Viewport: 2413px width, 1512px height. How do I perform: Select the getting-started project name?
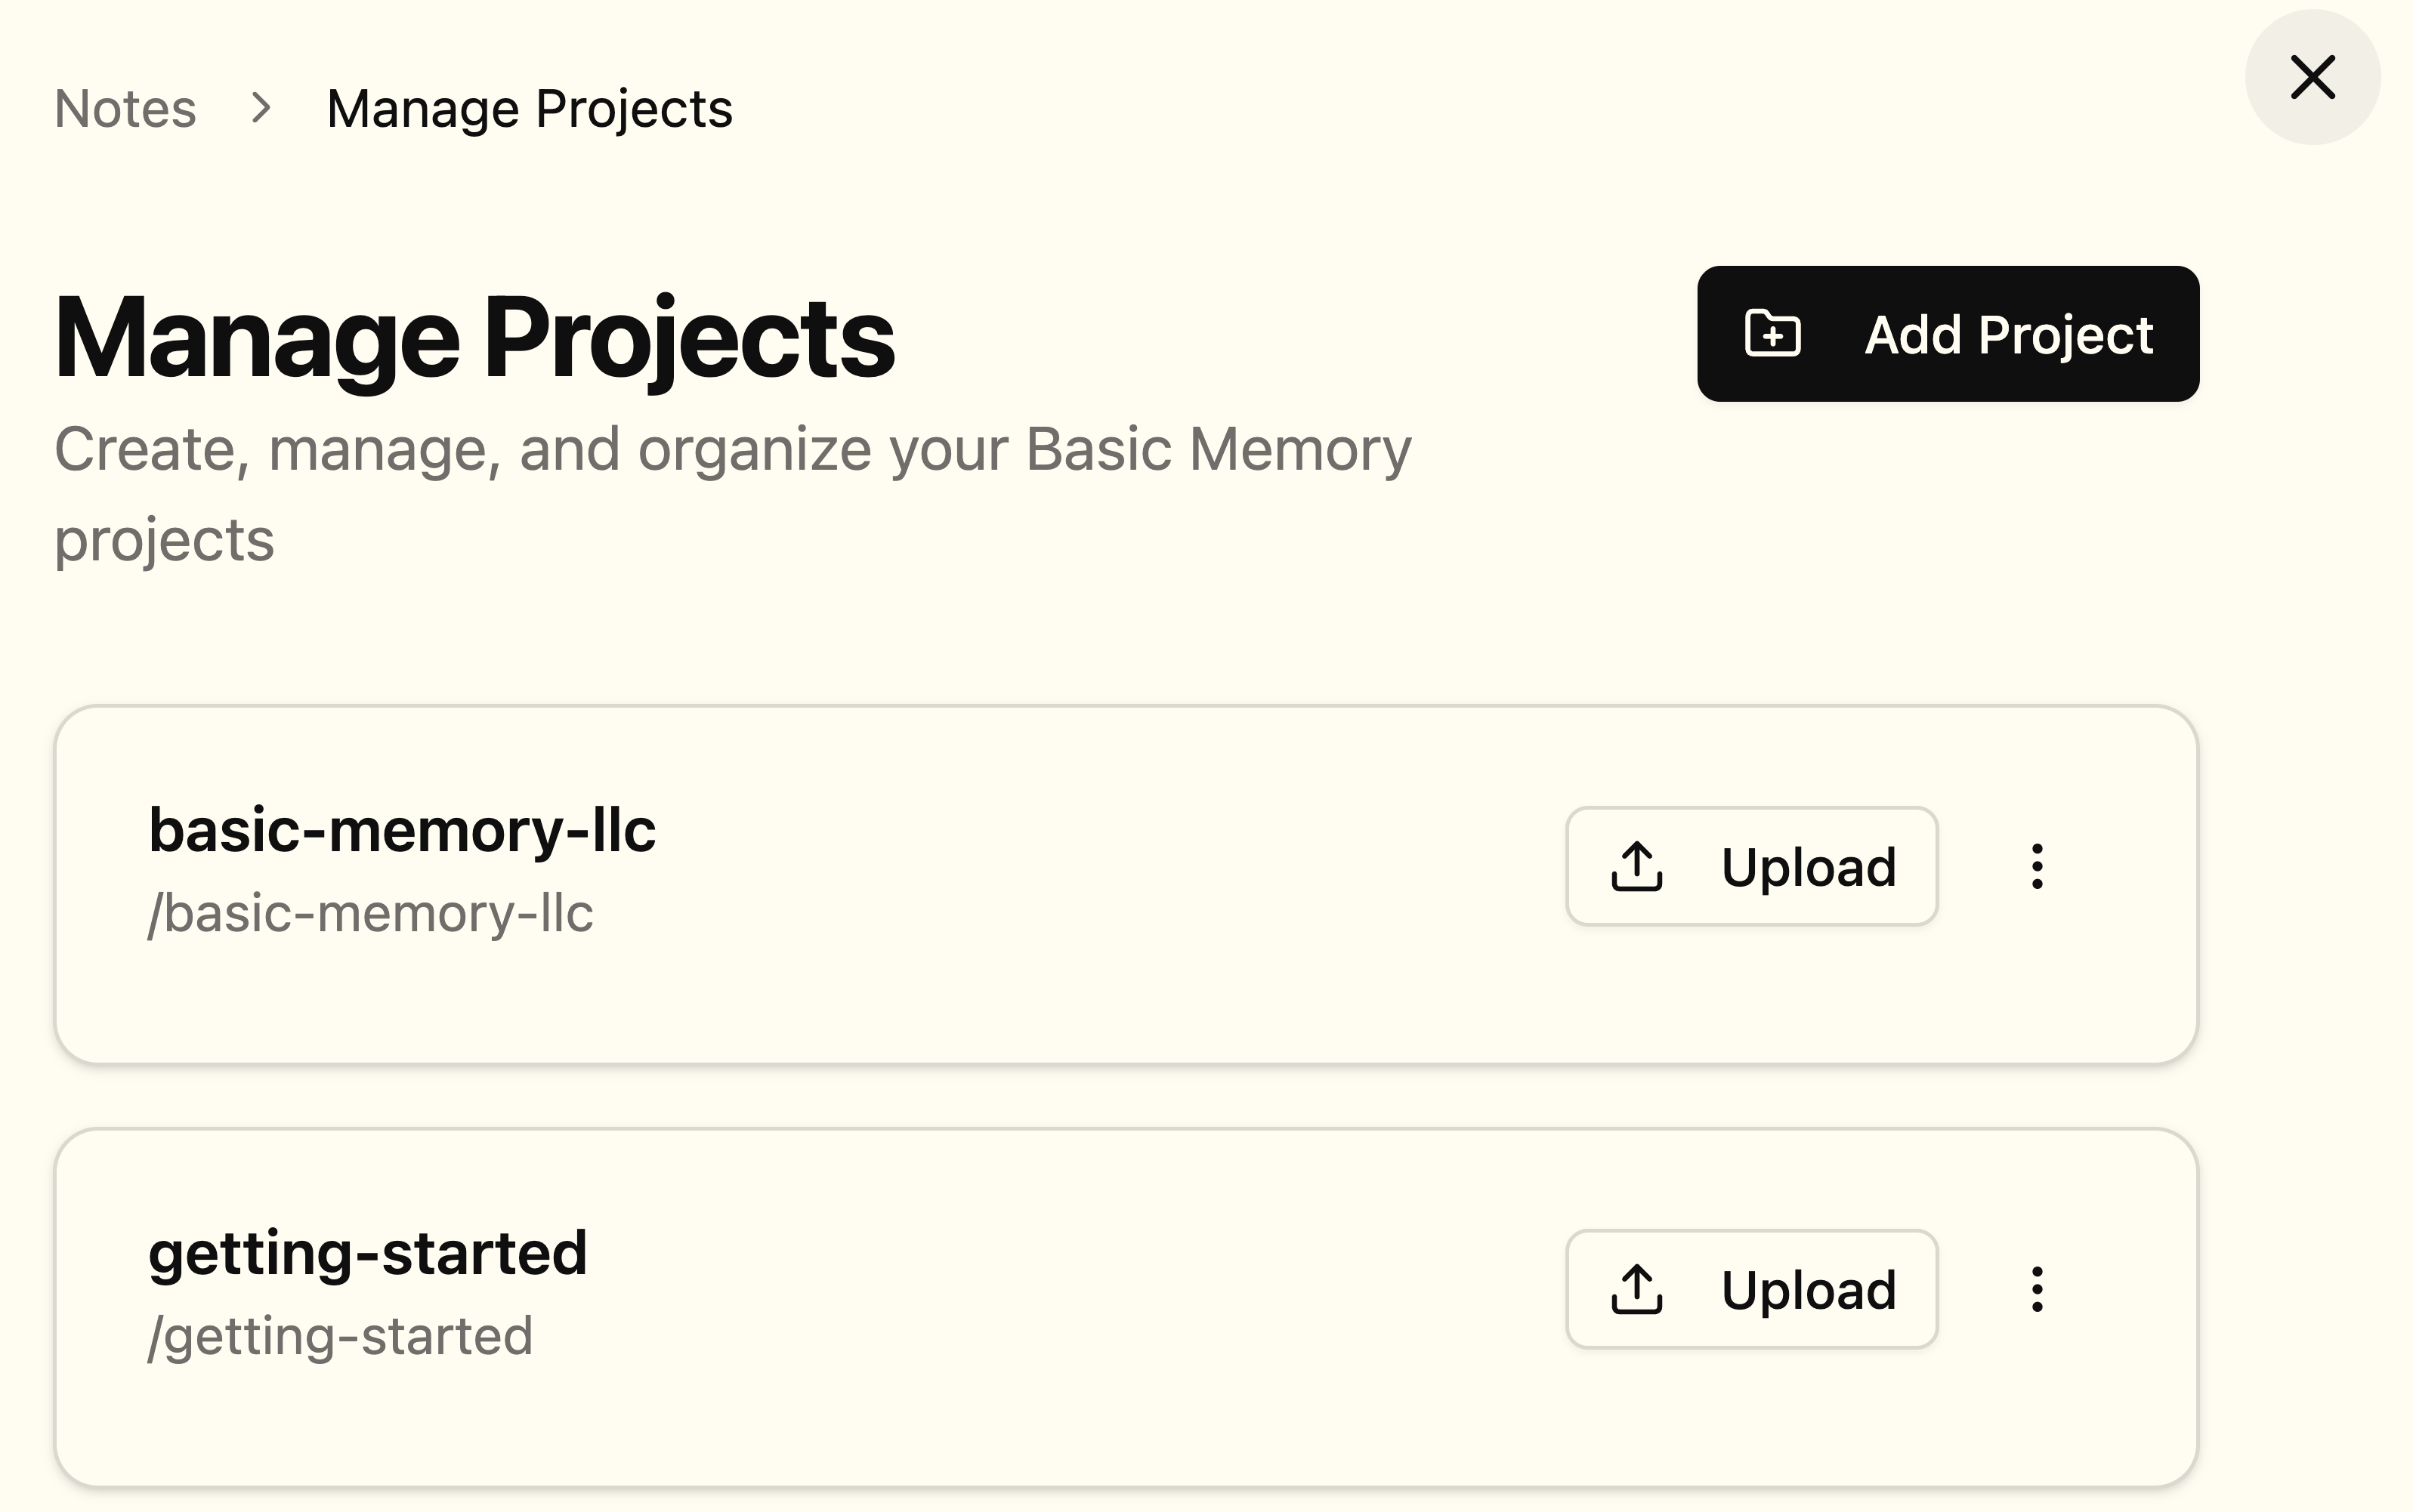(x=368, y=1253)
